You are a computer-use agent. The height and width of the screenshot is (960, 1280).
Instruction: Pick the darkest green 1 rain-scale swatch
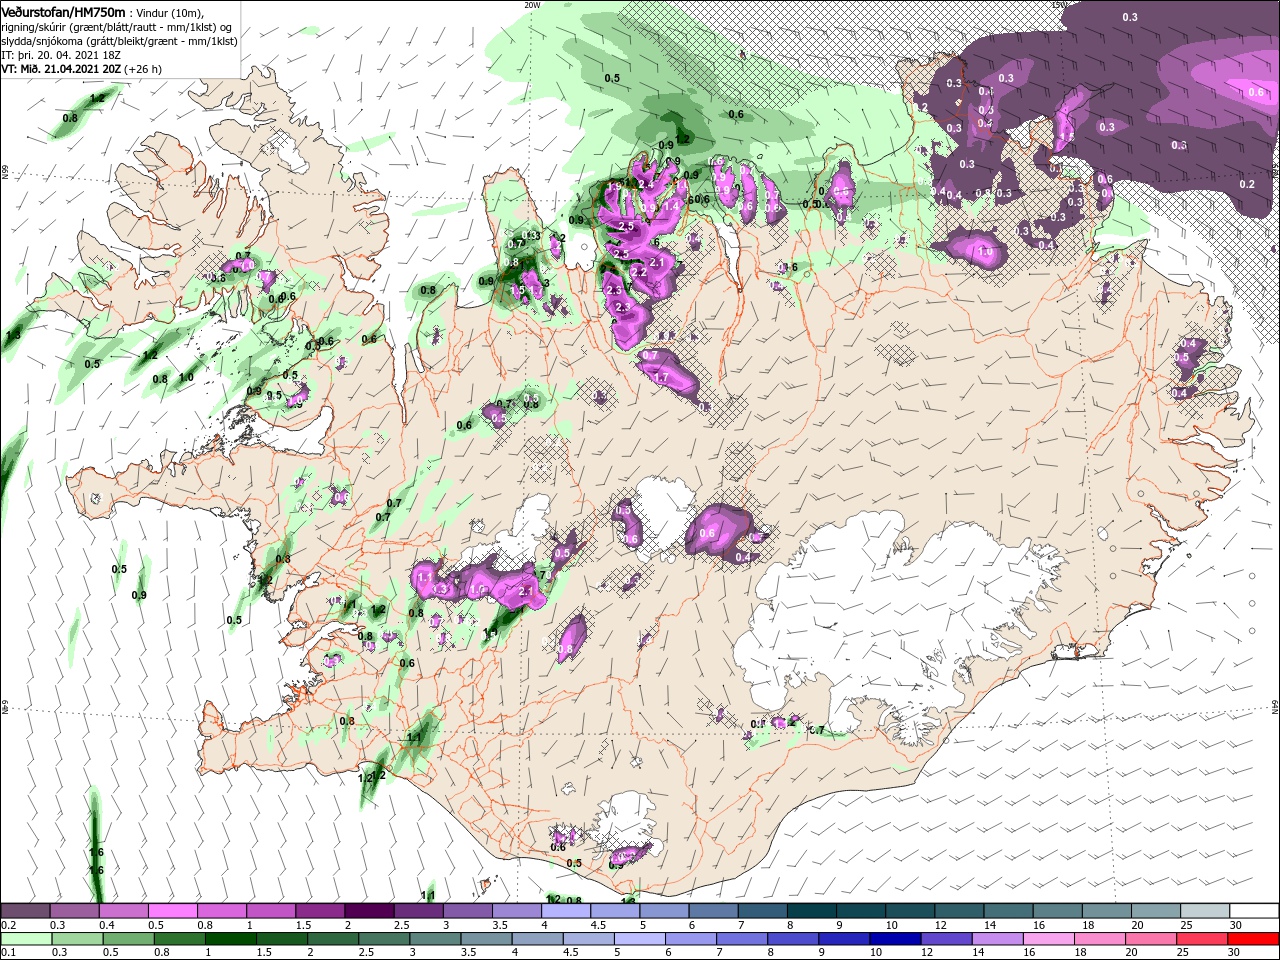coord(230,939)
